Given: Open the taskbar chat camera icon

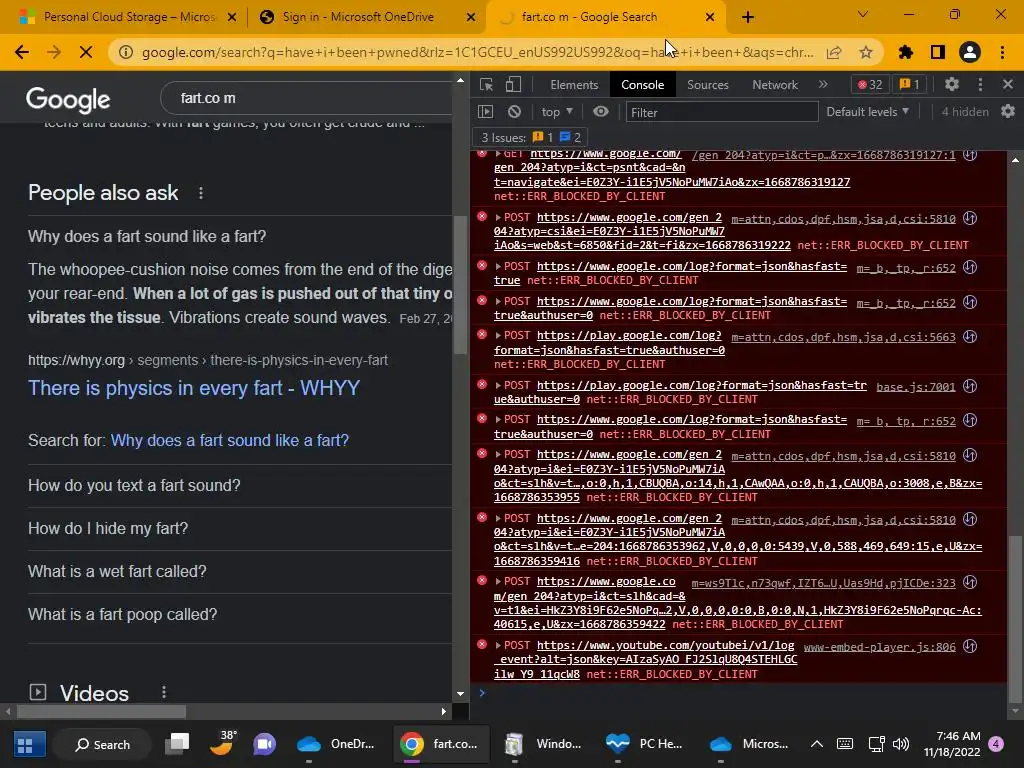Looking at the screenshot, I should click(264, 744).
